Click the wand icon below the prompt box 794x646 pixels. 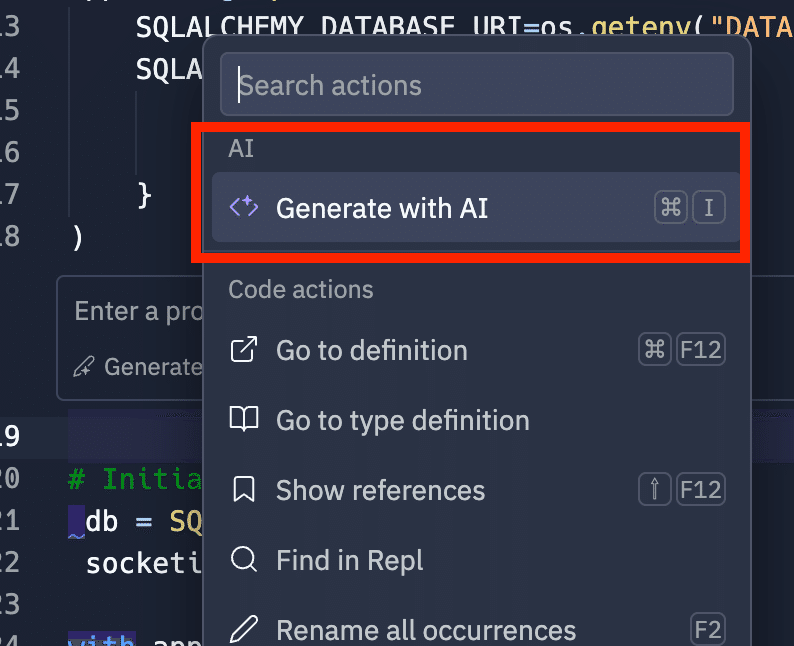tap(85, 367)
